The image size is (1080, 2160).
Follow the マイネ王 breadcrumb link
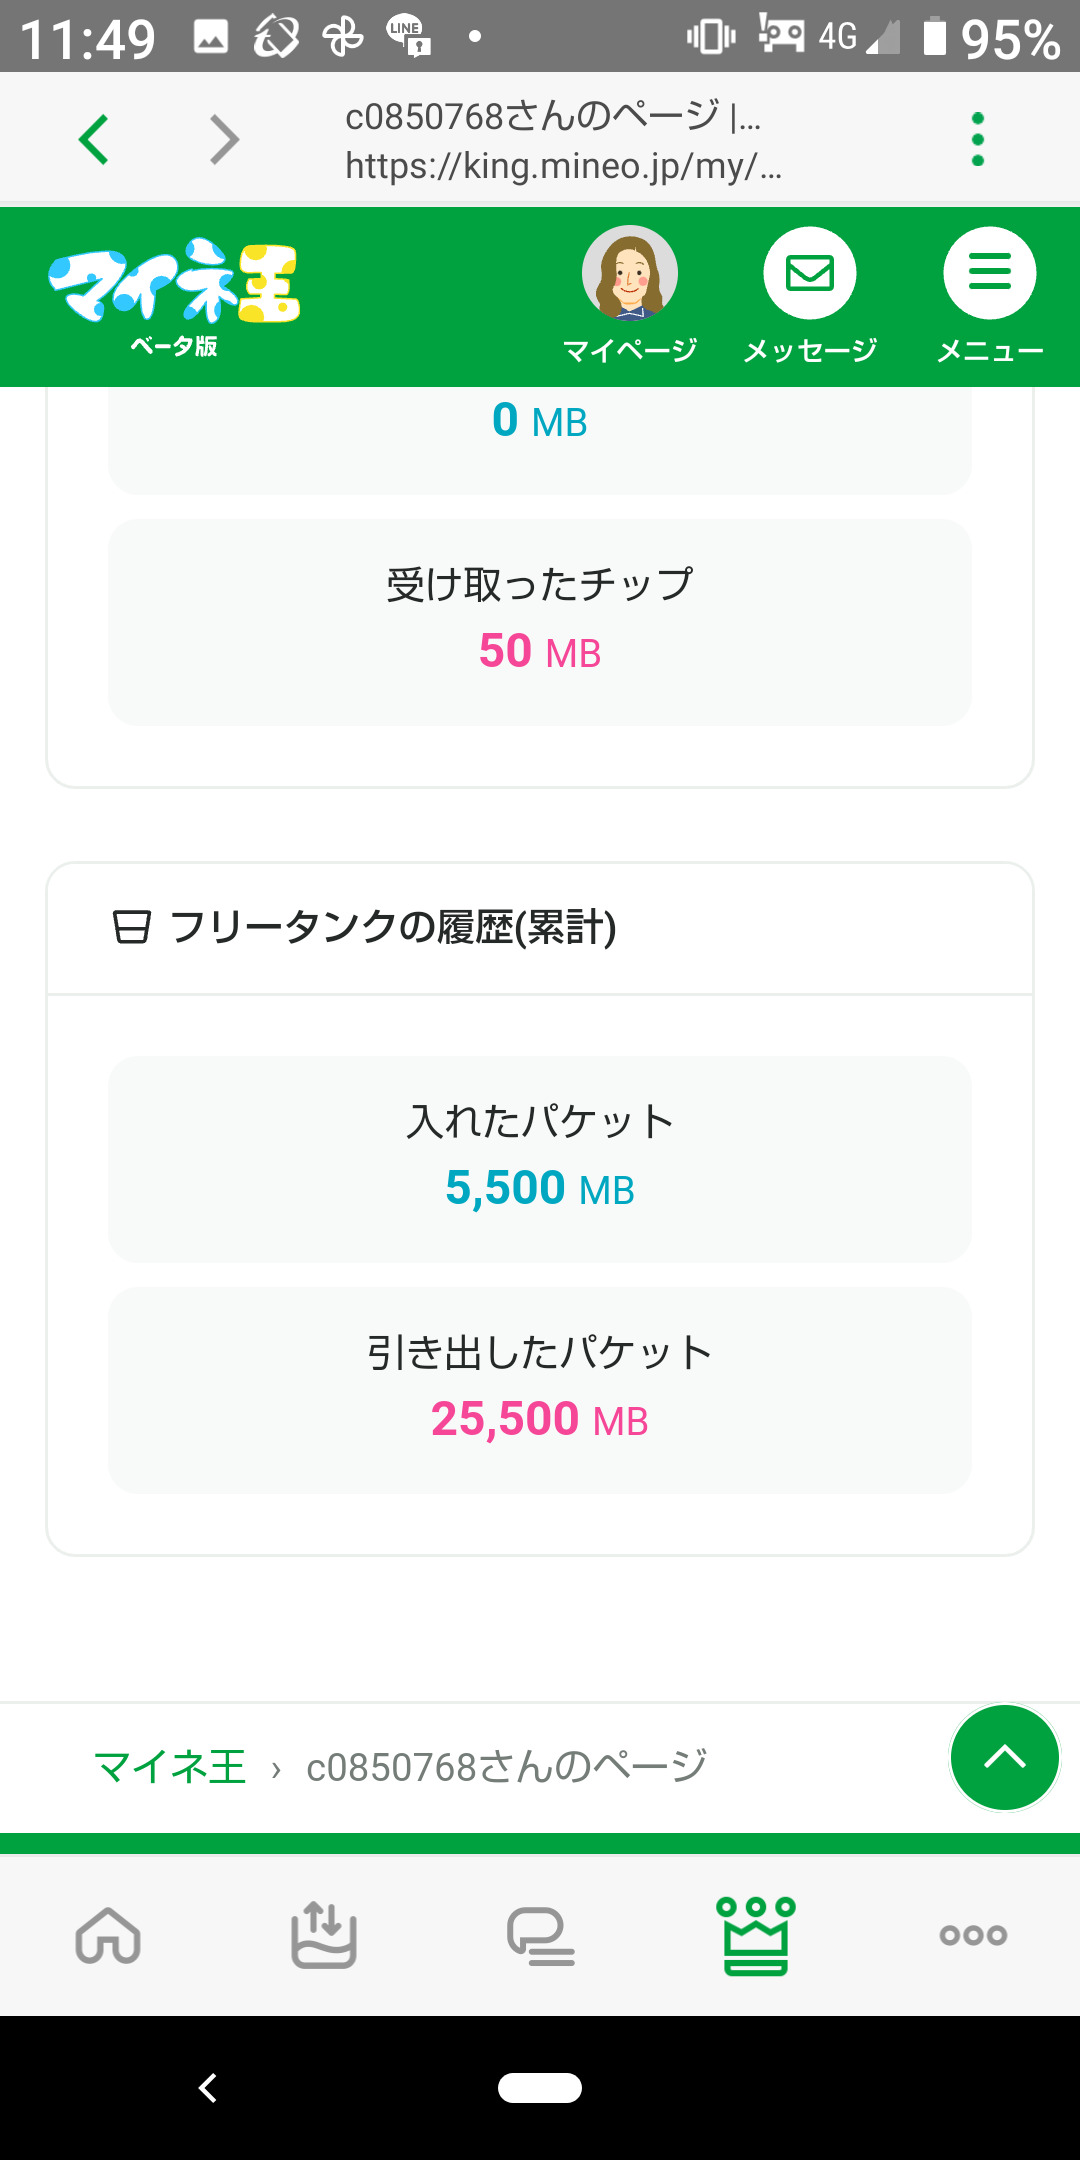coord(170,1767)
